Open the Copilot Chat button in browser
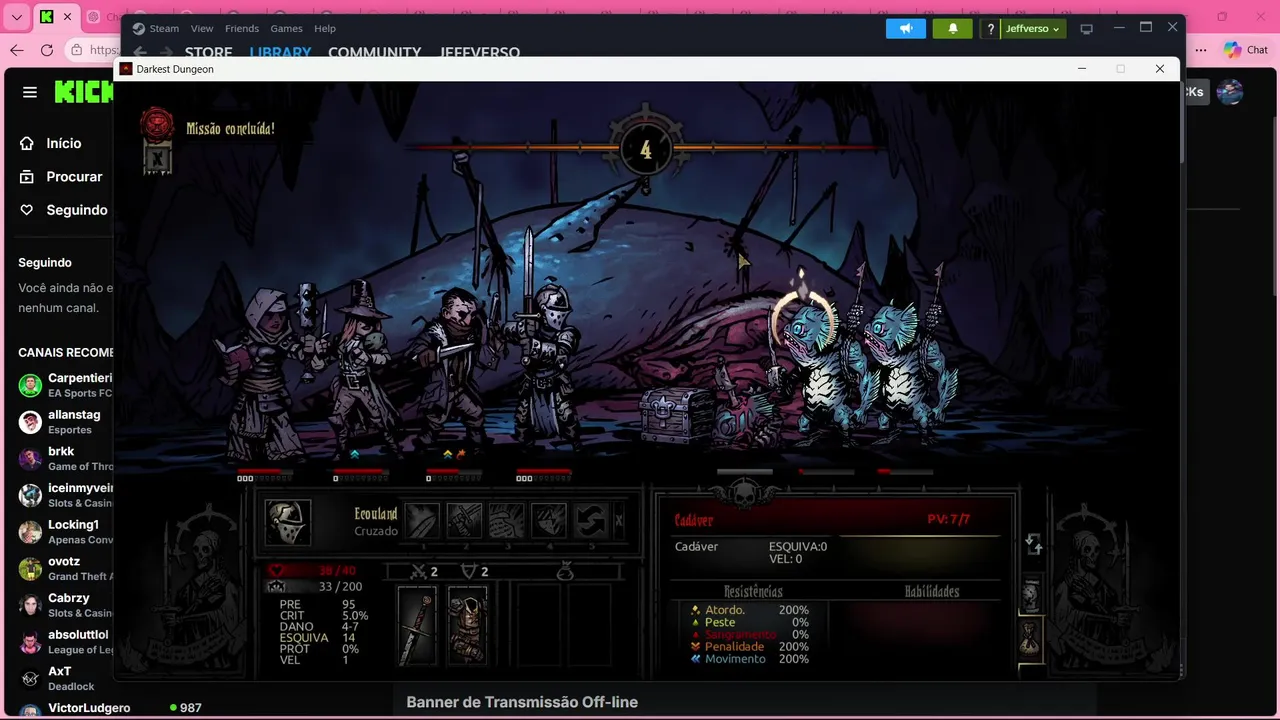 coord(1246,50)
